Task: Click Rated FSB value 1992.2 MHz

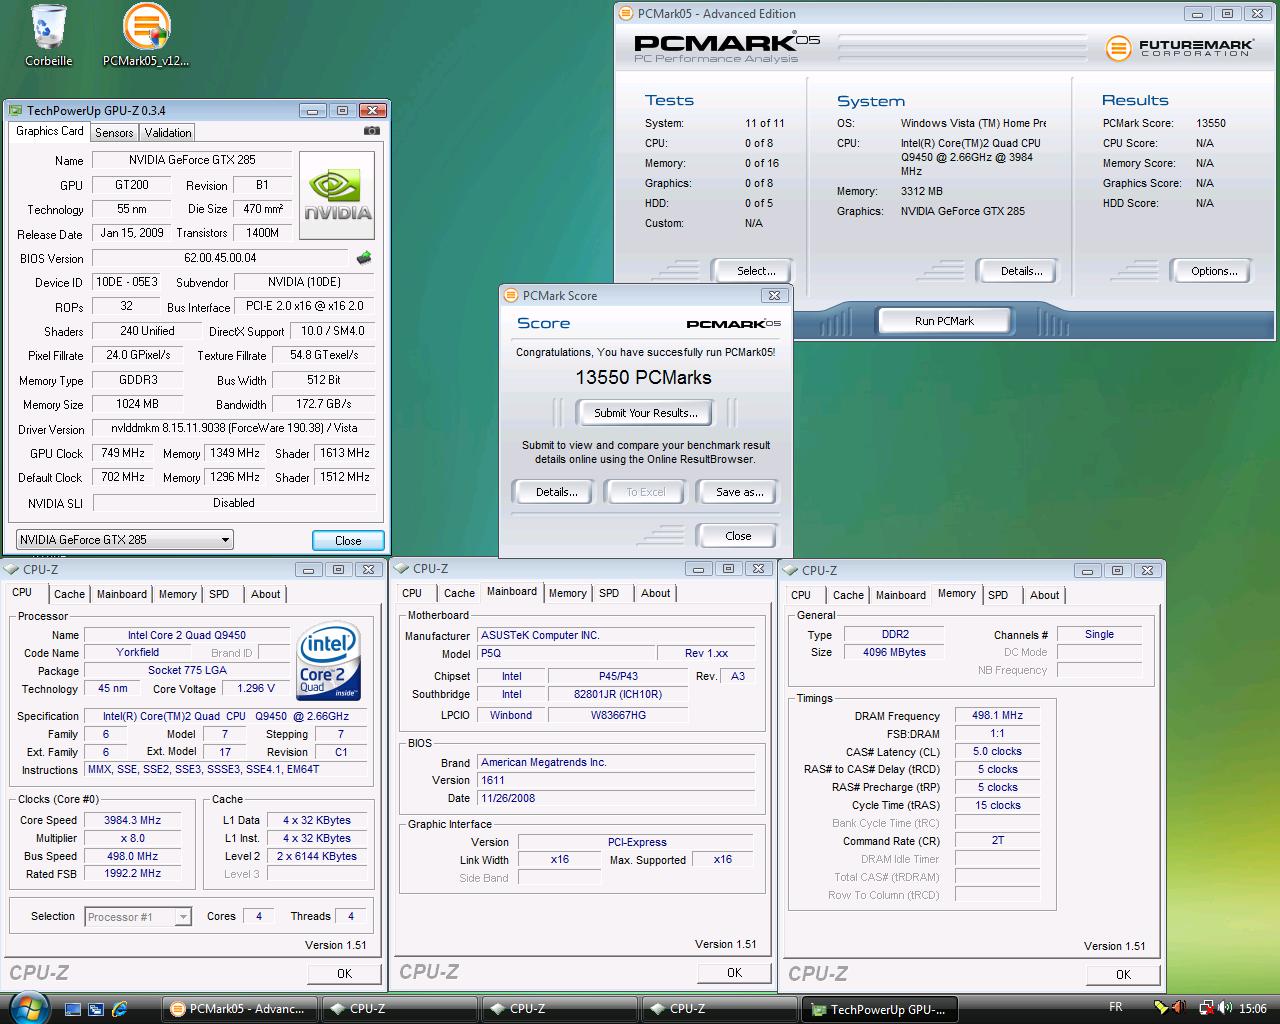Action: point(133,874)
